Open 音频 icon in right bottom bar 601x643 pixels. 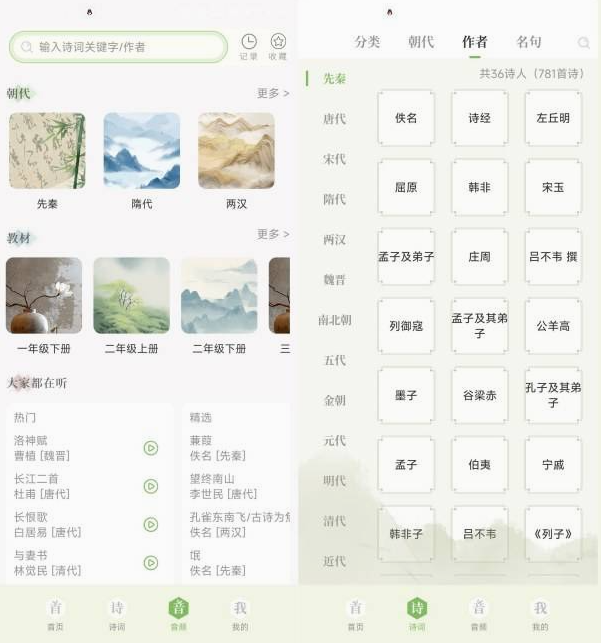point(479,608)
